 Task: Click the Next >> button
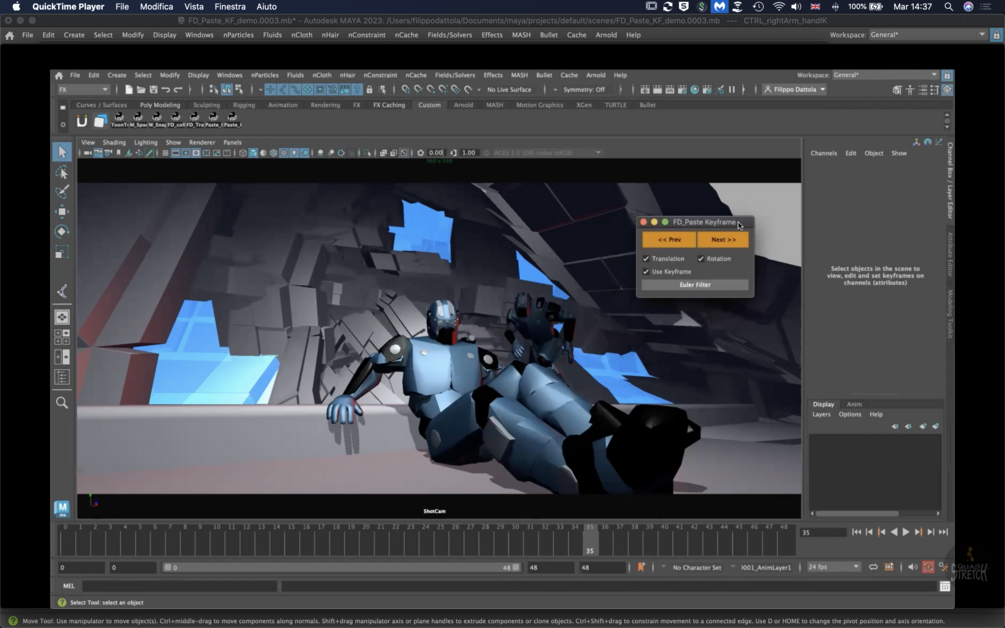(x=723, y=240)
